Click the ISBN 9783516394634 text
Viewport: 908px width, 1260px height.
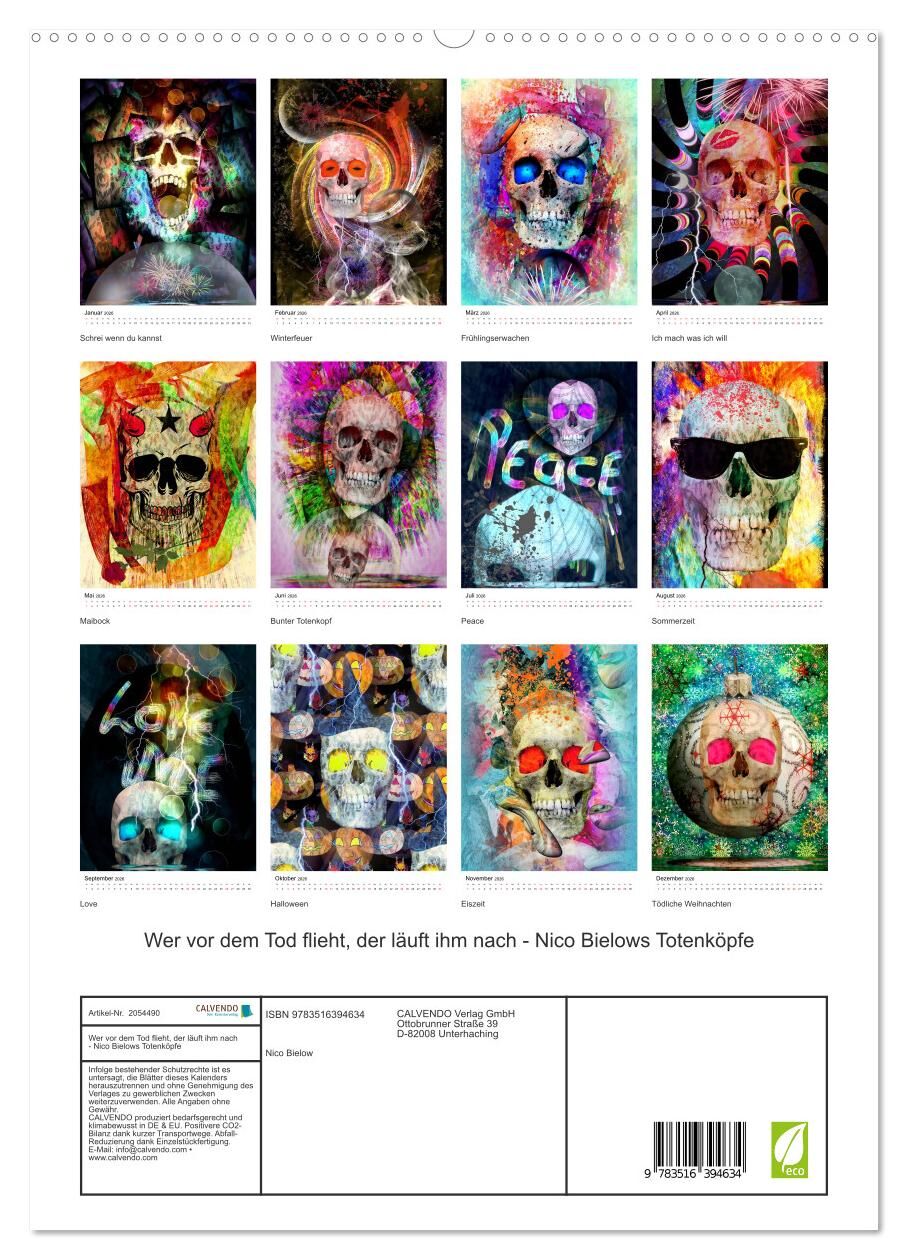(315, 1014)
